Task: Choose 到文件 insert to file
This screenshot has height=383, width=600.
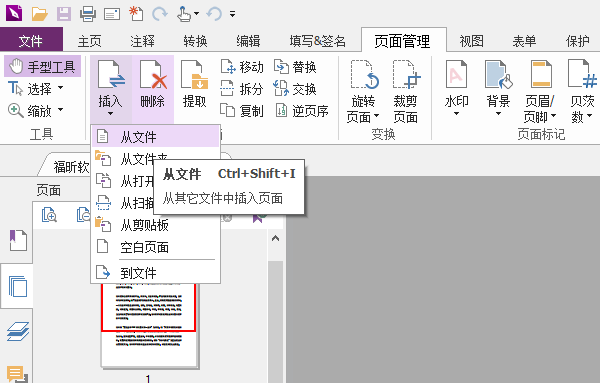Action: (156, 273)
